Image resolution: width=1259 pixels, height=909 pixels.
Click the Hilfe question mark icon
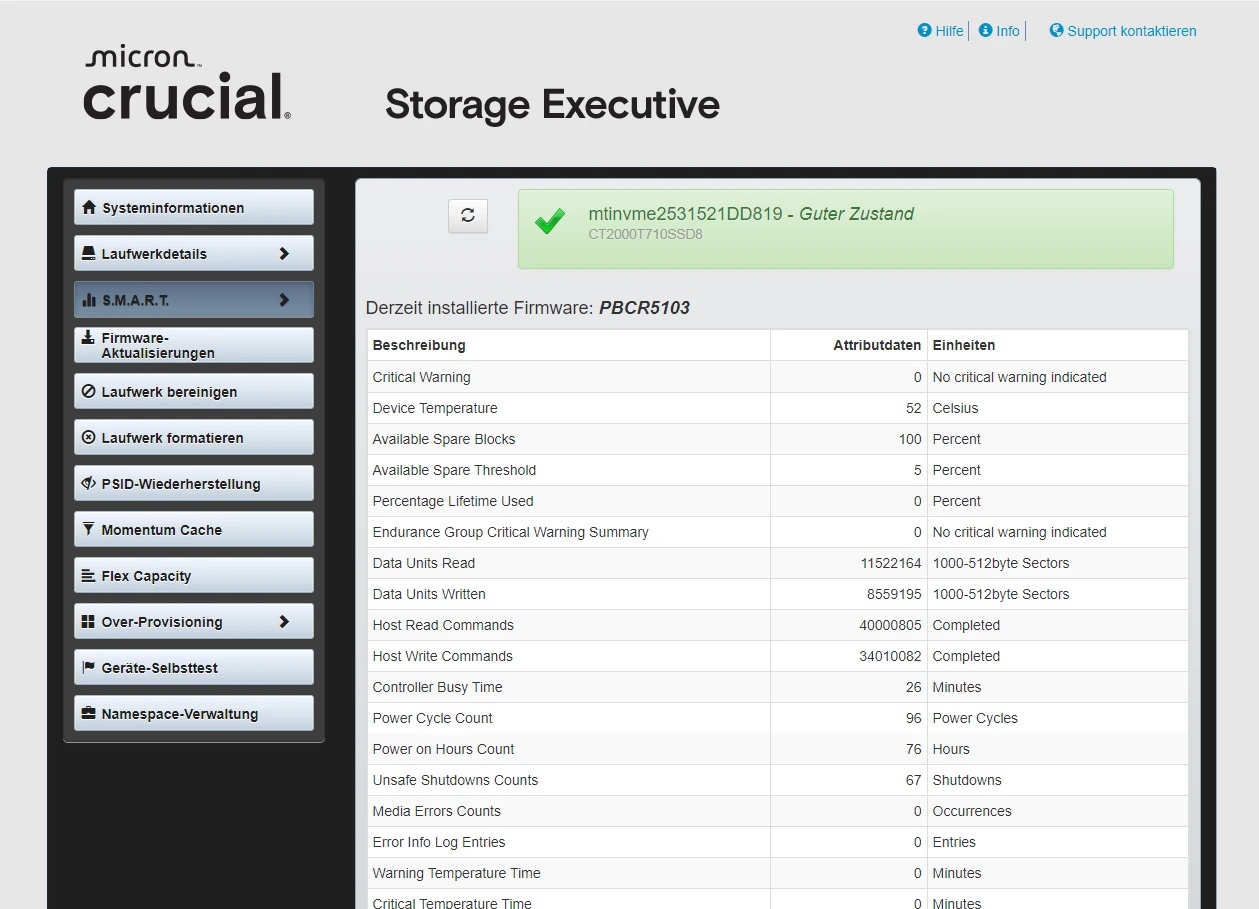(x=924, y=31)
